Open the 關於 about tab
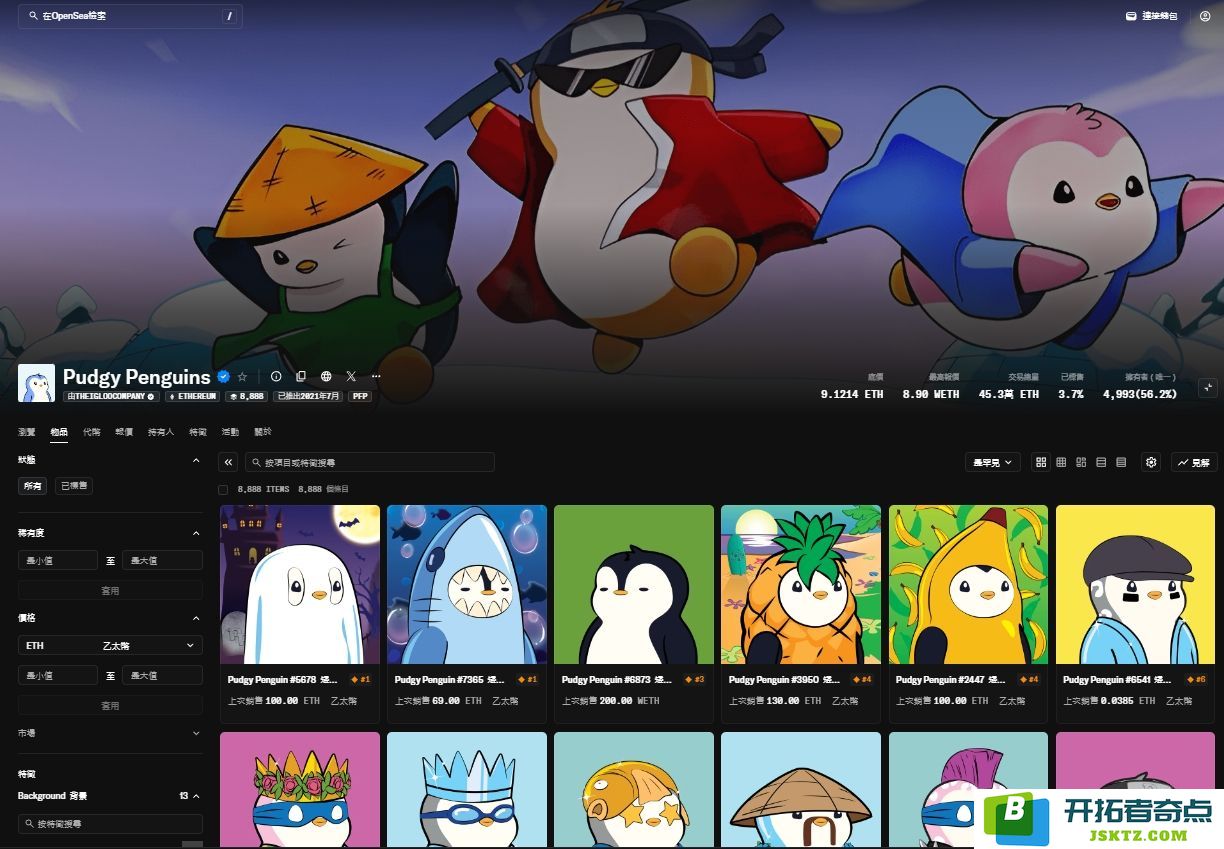 point(263,432)
